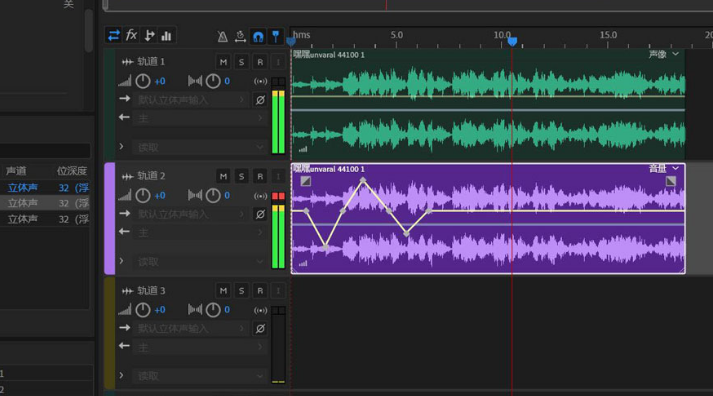
Task: Click the 位深度 column header
Action: pyautogui.click(x=72, y=171)
